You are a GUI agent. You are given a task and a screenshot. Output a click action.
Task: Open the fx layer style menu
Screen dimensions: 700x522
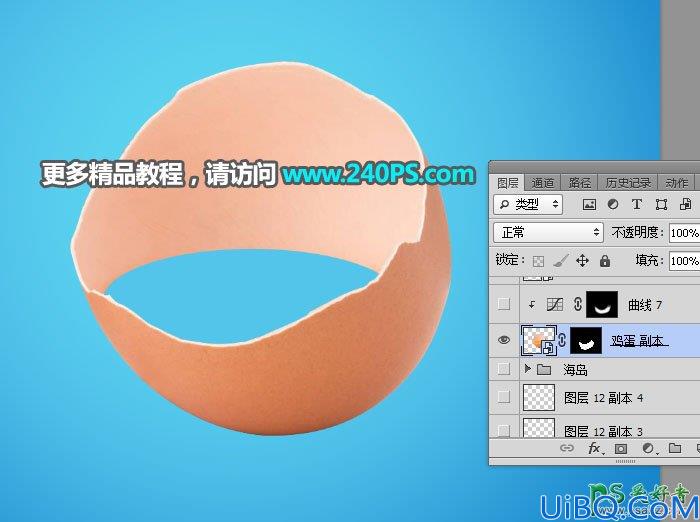tap(595, 448)
